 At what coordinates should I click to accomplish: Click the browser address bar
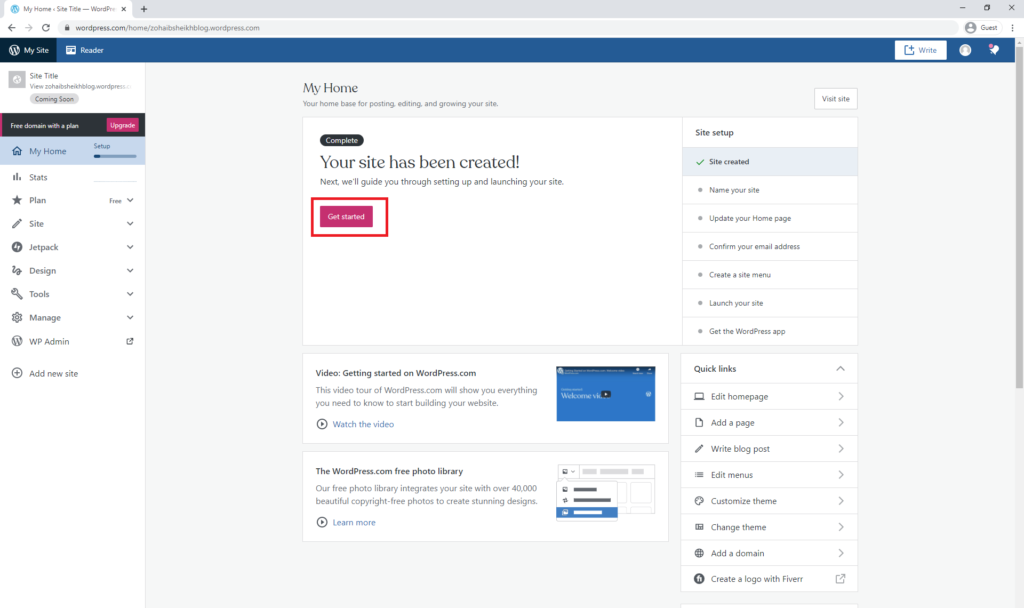point(509,27)
